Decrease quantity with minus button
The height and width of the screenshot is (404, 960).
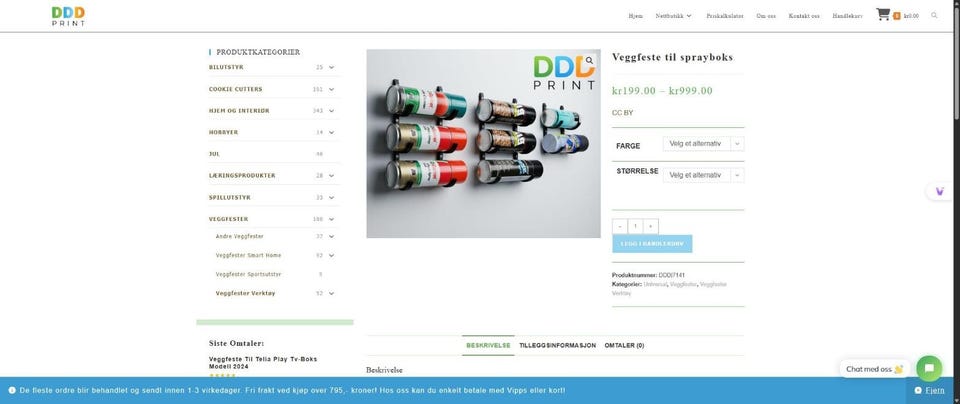[620, 226]
